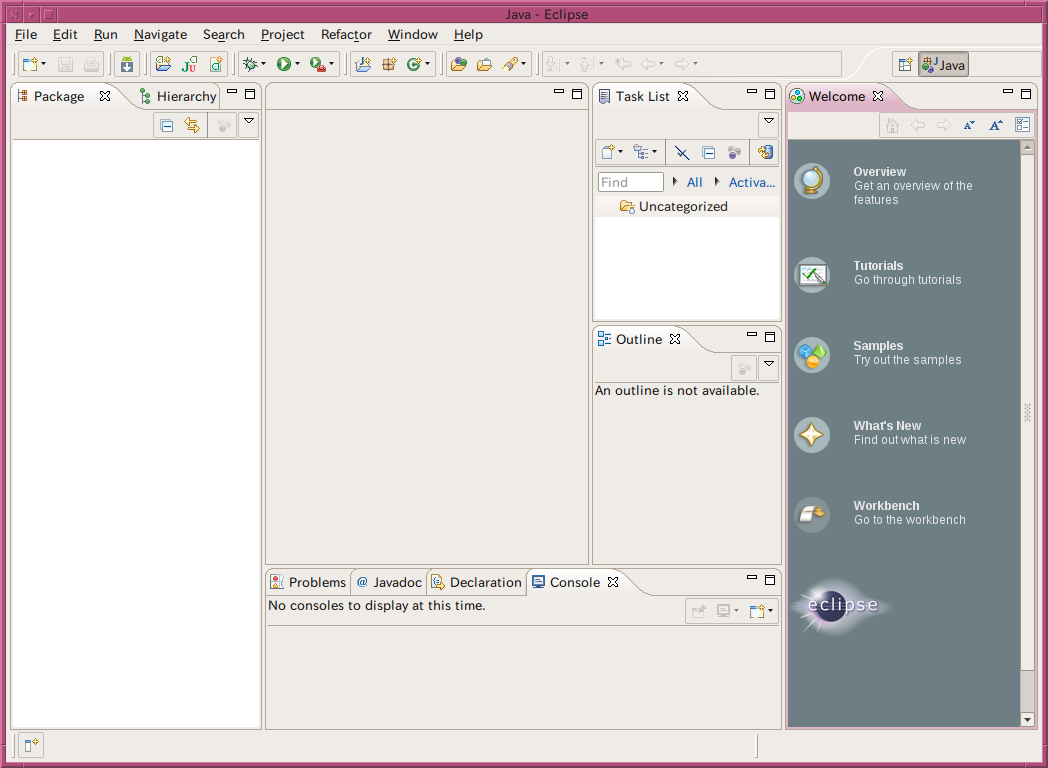Click the Search flashlight icon
Viewport: 1048px width, 768px height.
coord(510,64)
